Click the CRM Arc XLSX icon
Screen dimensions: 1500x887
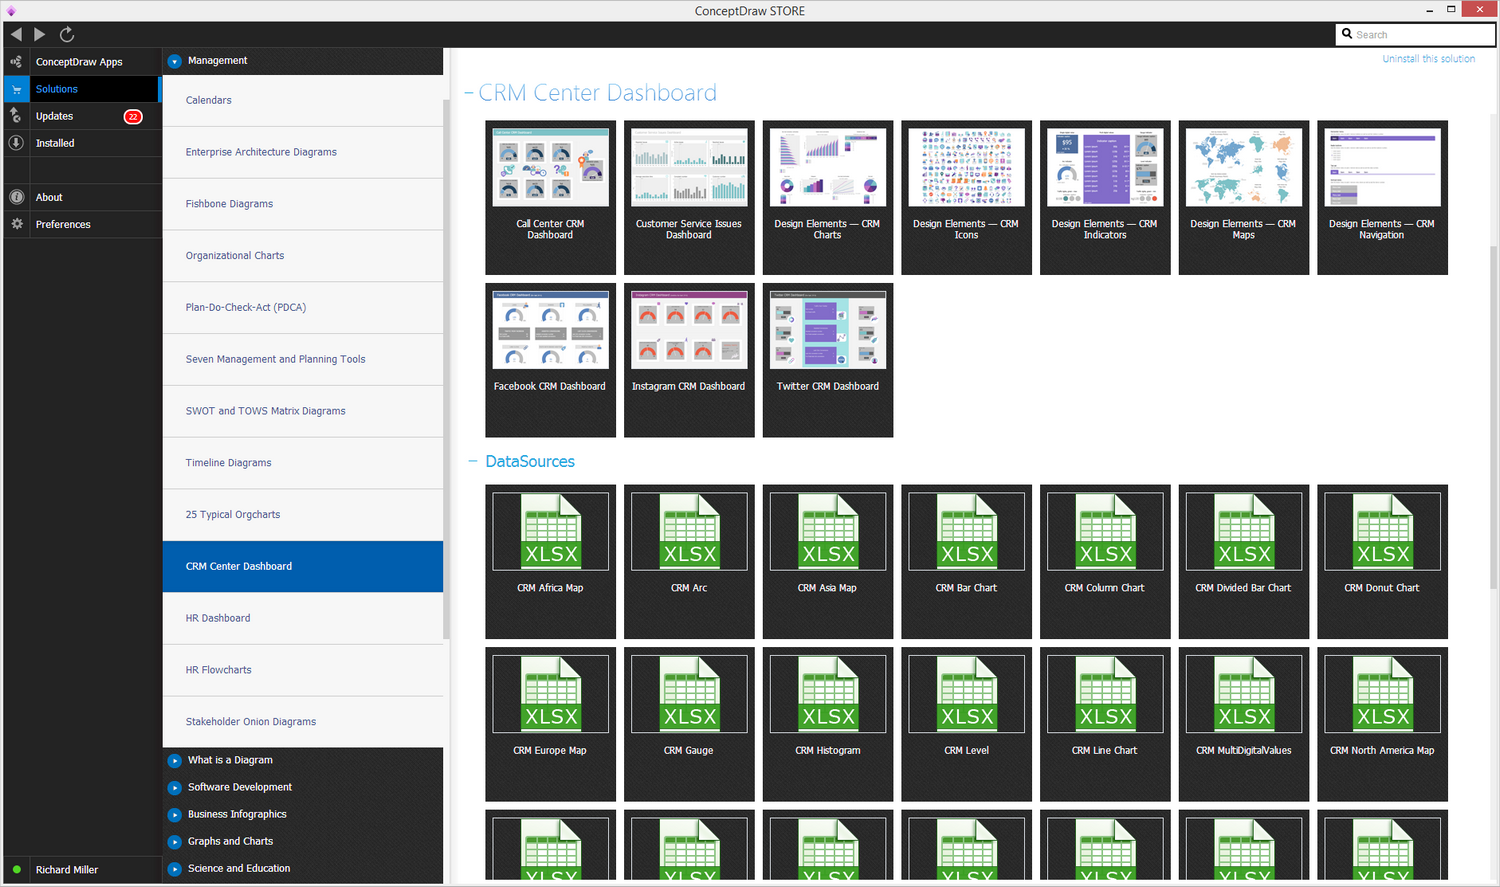pyautogui.click(x=689, y=531)
